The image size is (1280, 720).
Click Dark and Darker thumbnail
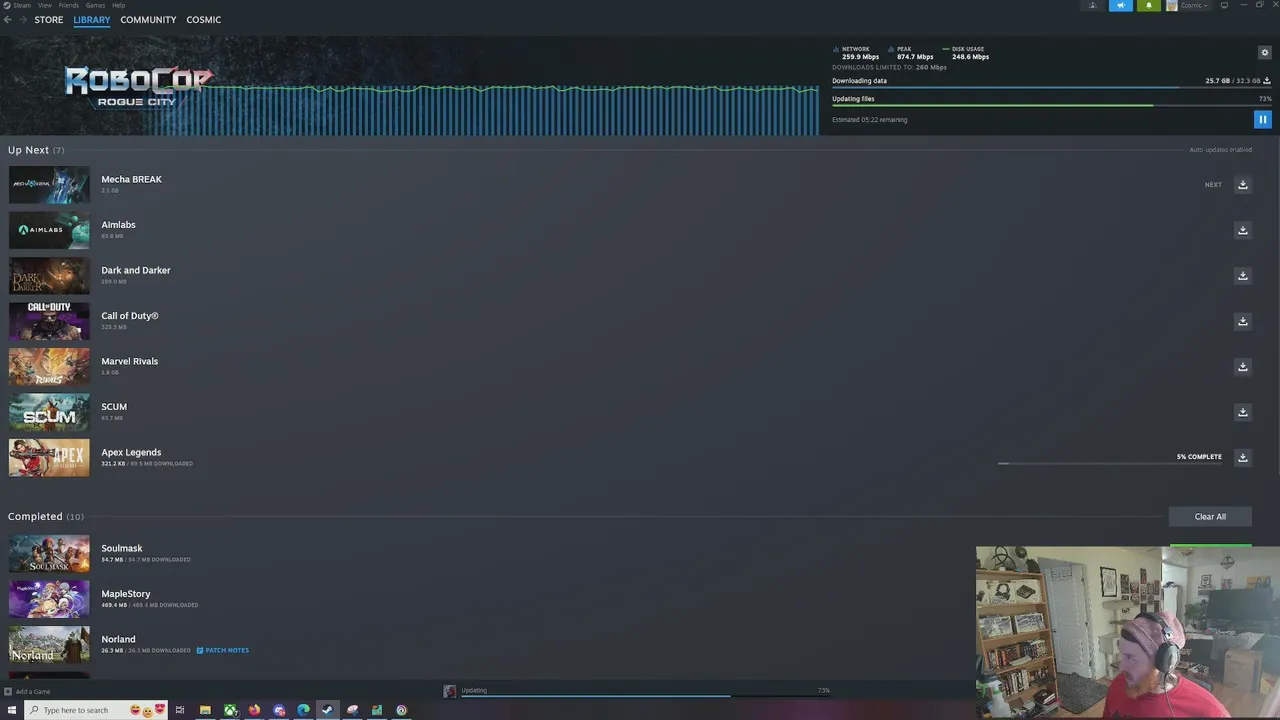click(x=49, y=275)
